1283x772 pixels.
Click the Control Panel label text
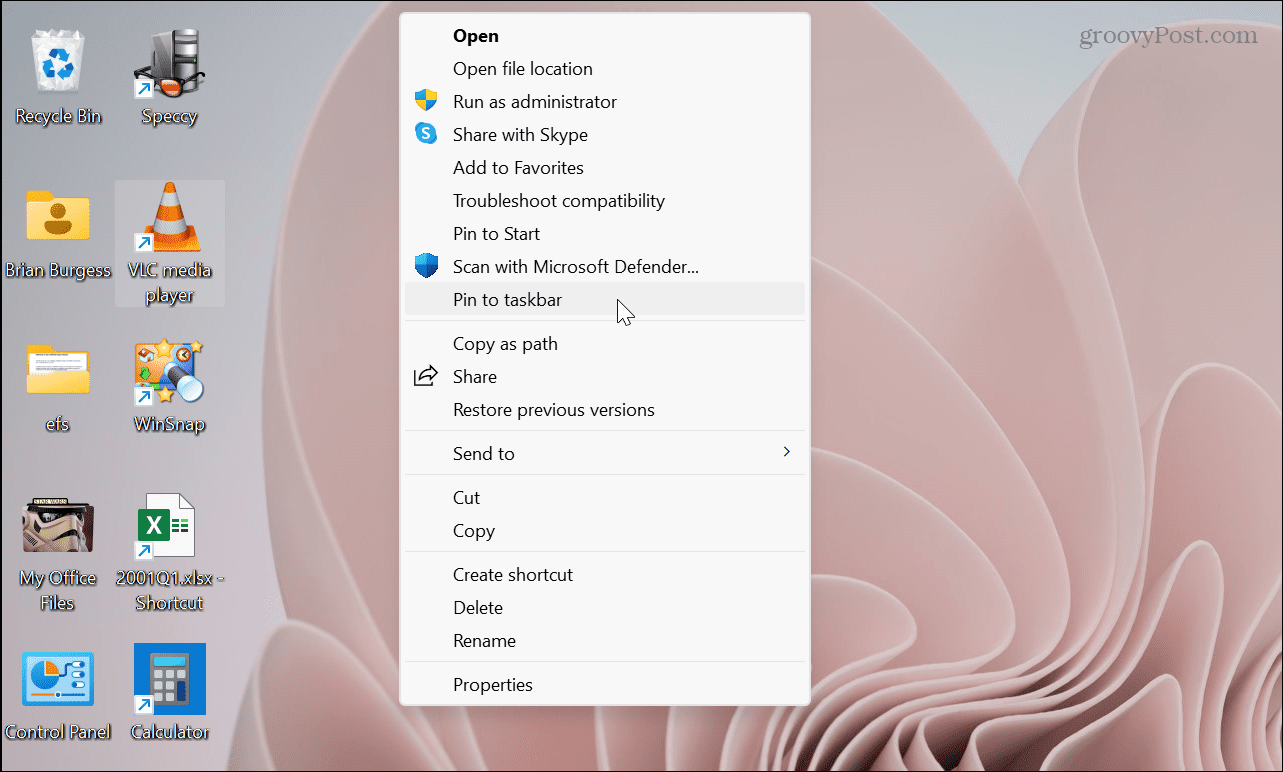58,732
